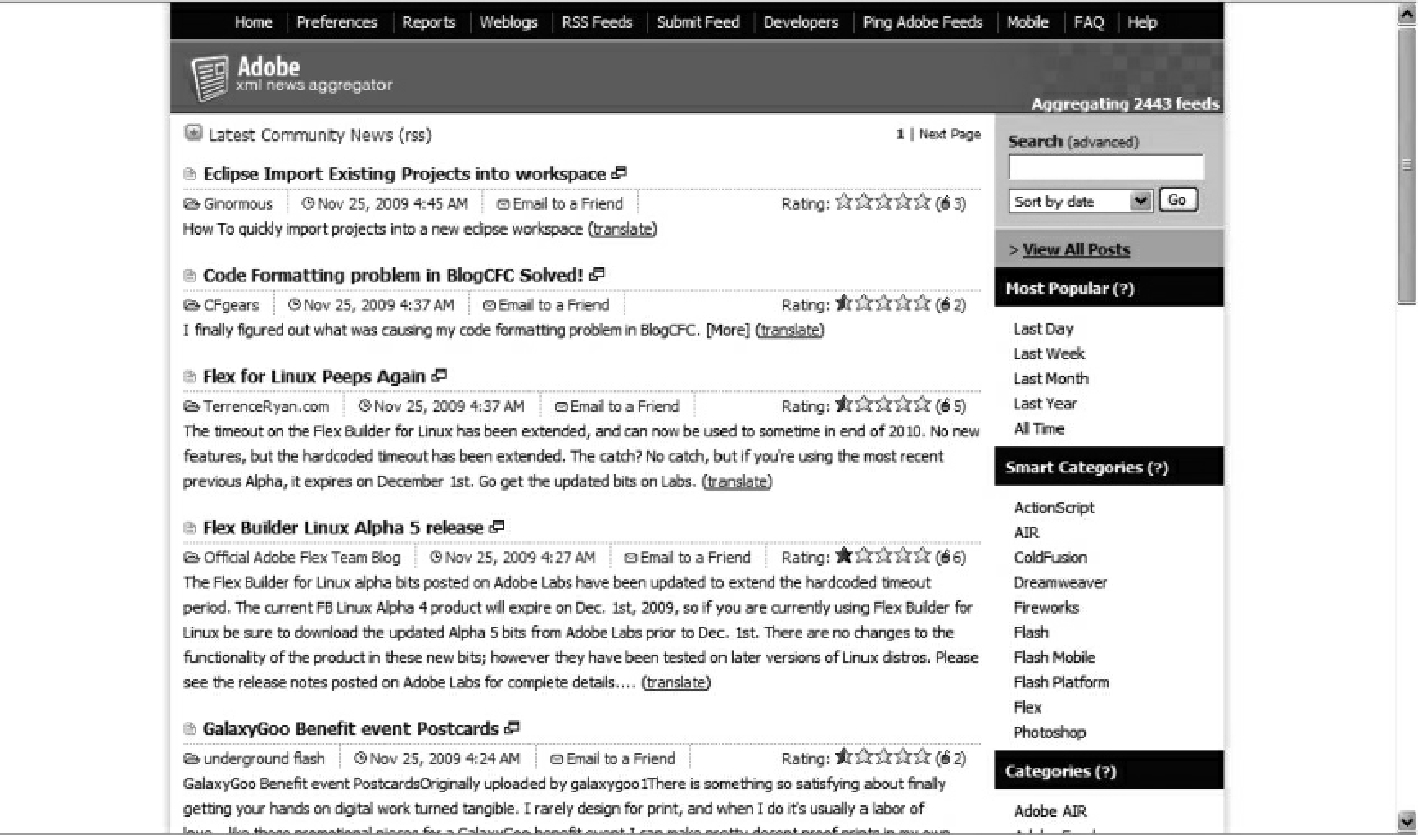Click the first rating star in CFgears row

click(844, 304)
